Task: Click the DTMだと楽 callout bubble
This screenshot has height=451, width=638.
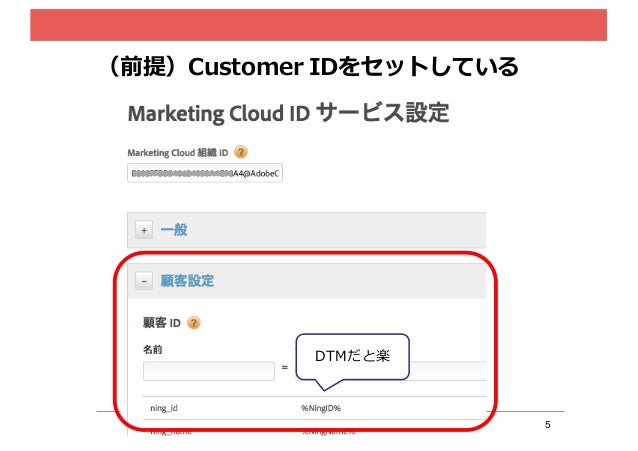Action: 352,357
